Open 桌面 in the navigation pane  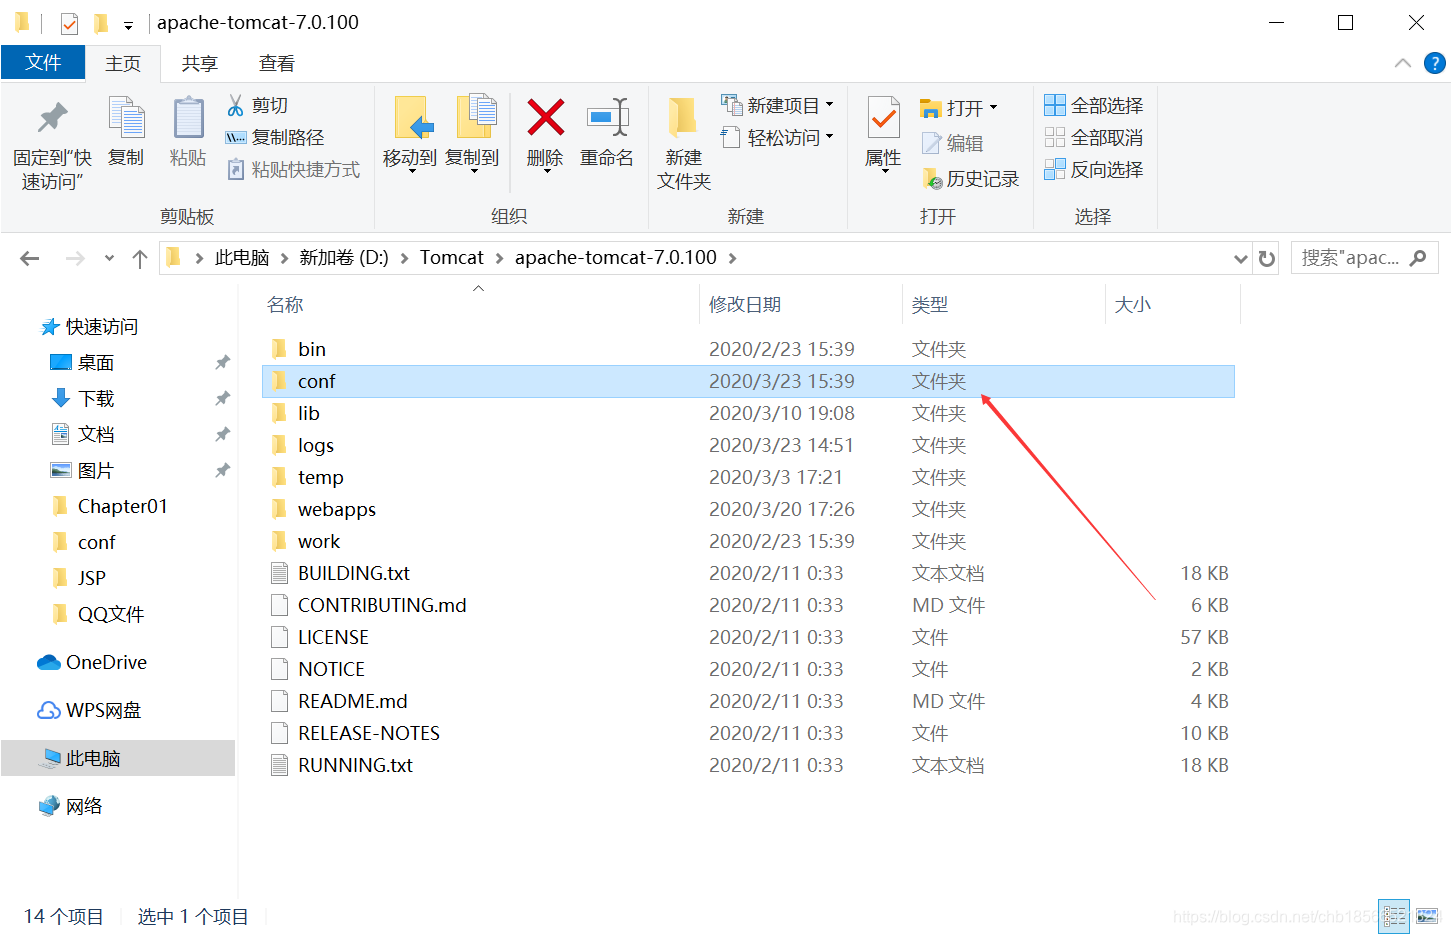pos(83,362)
